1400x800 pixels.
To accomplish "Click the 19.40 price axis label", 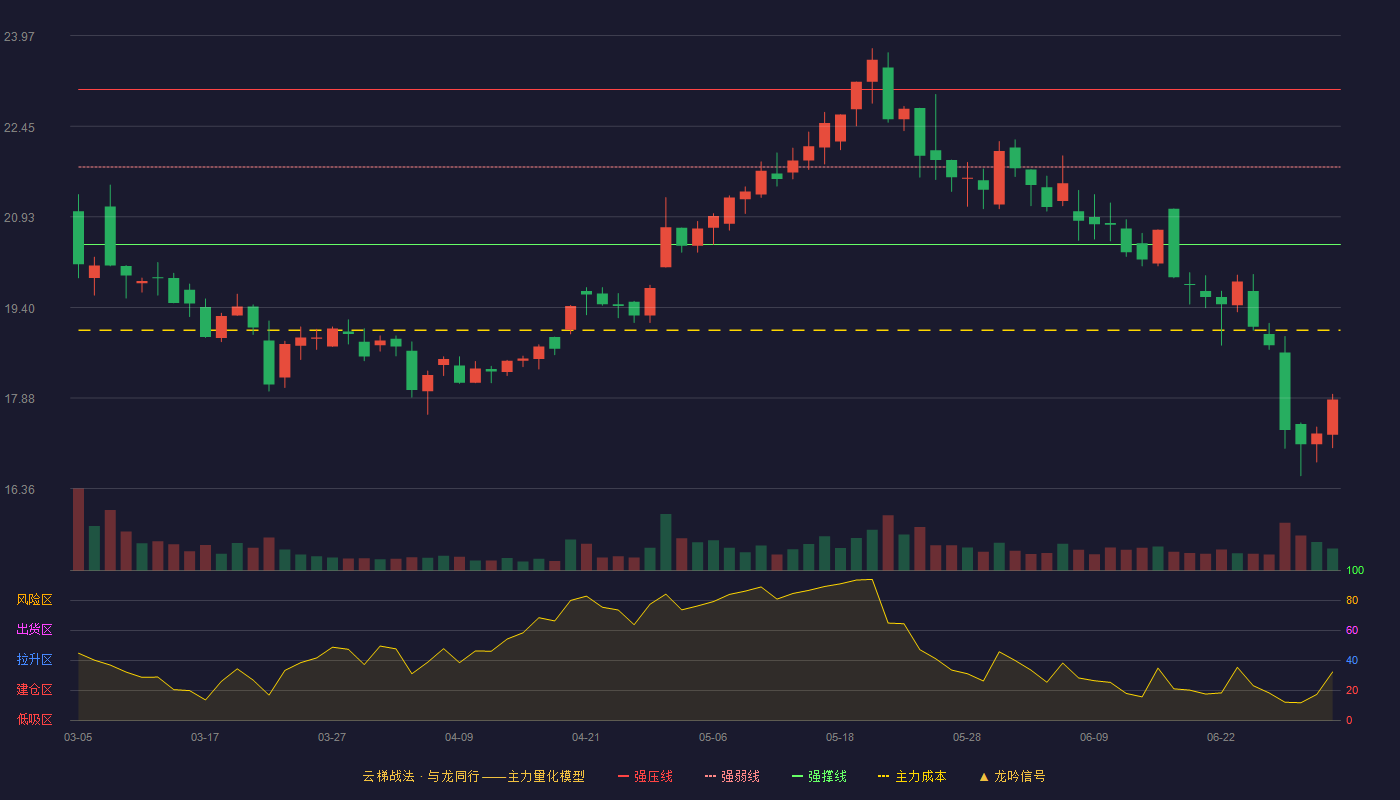I will [x=19, y=309].
